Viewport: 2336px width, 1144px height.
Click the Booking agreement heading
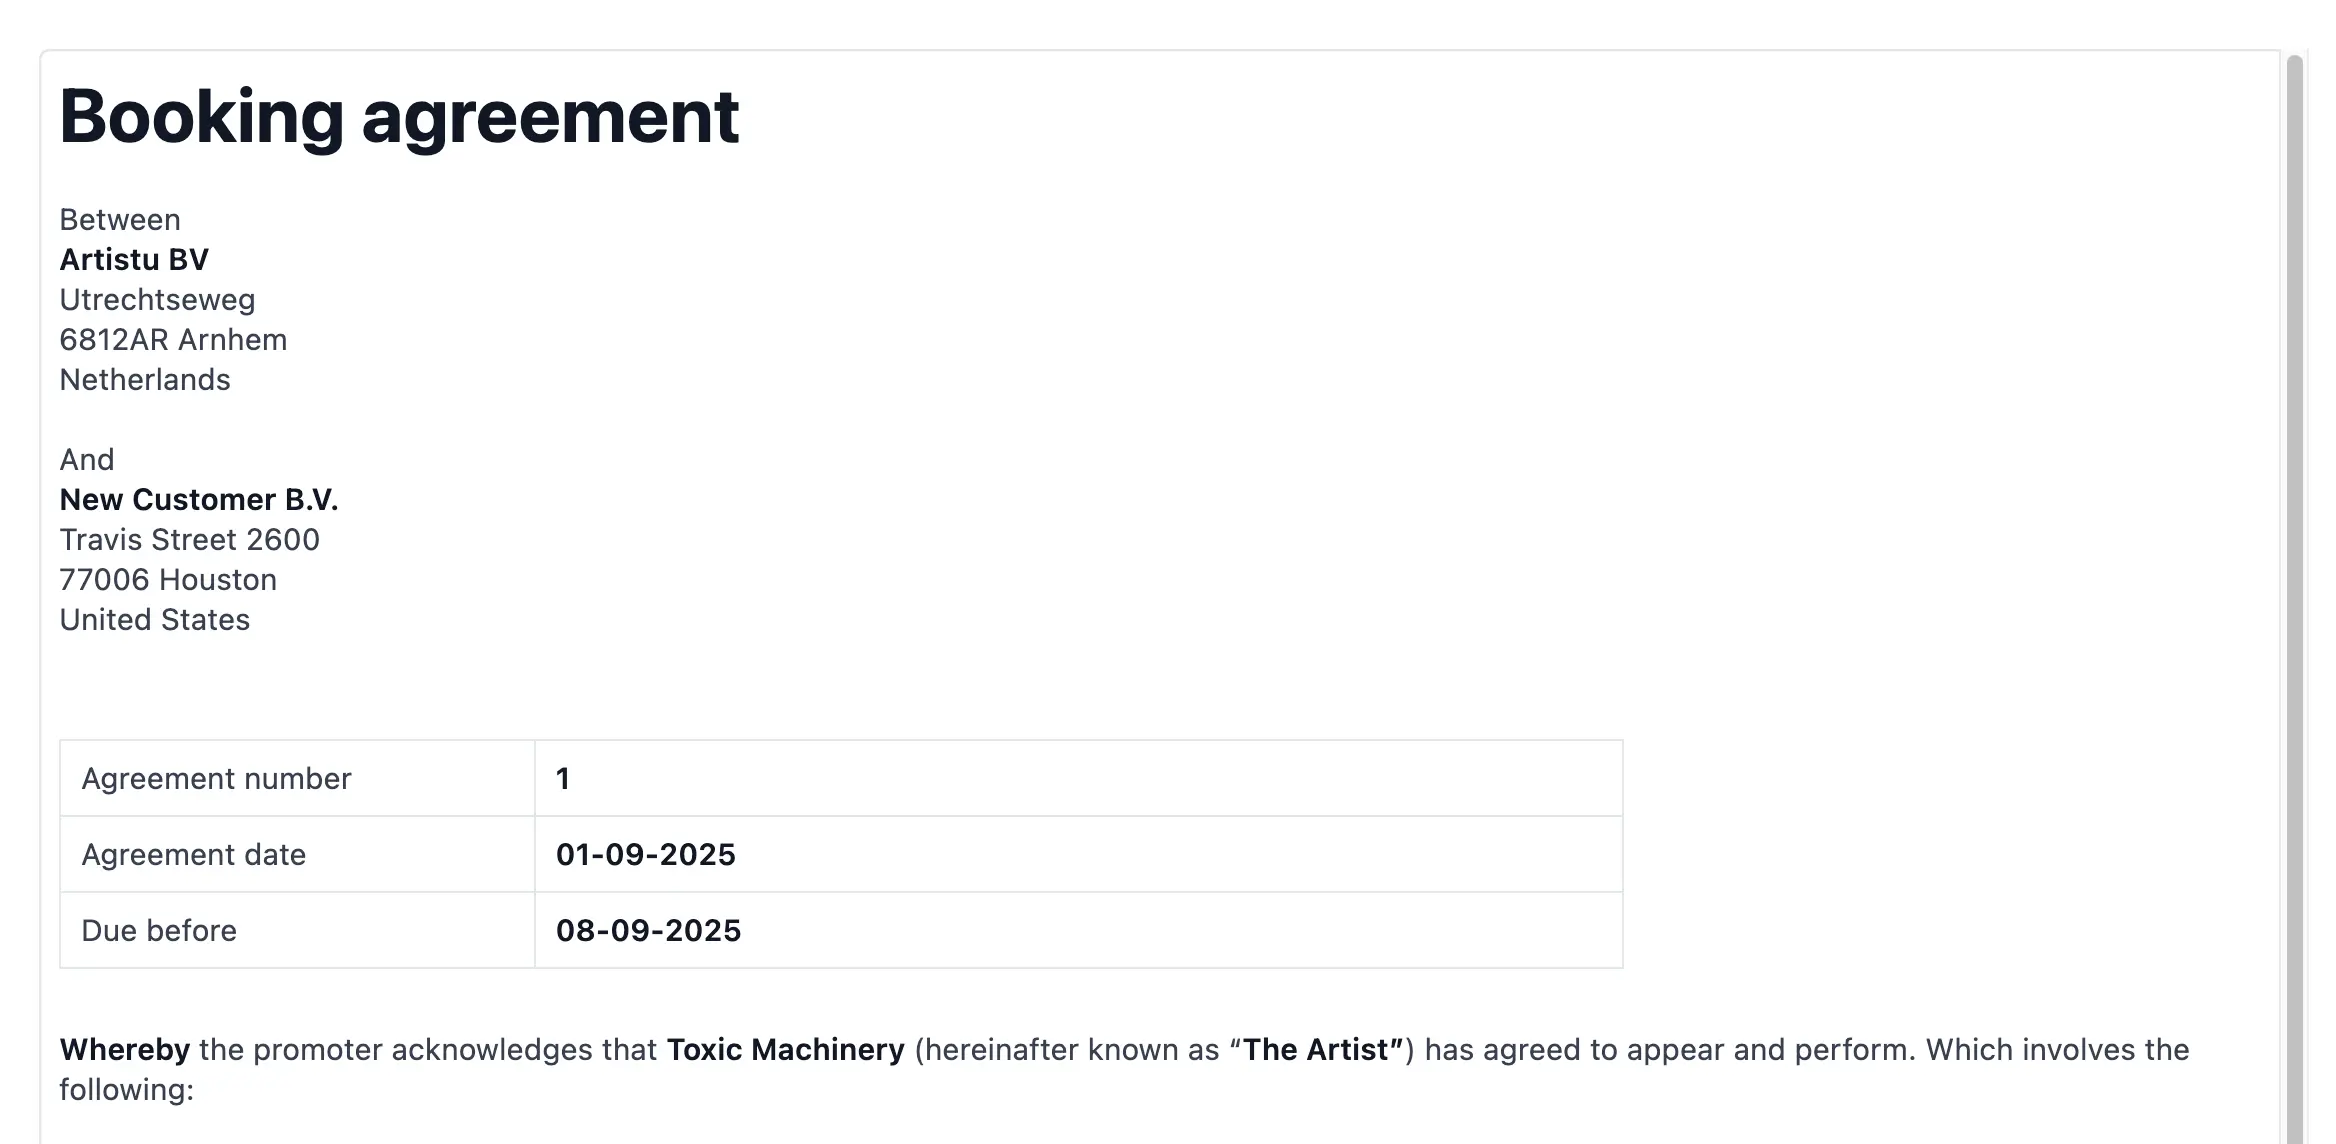[x=399, y=117]
